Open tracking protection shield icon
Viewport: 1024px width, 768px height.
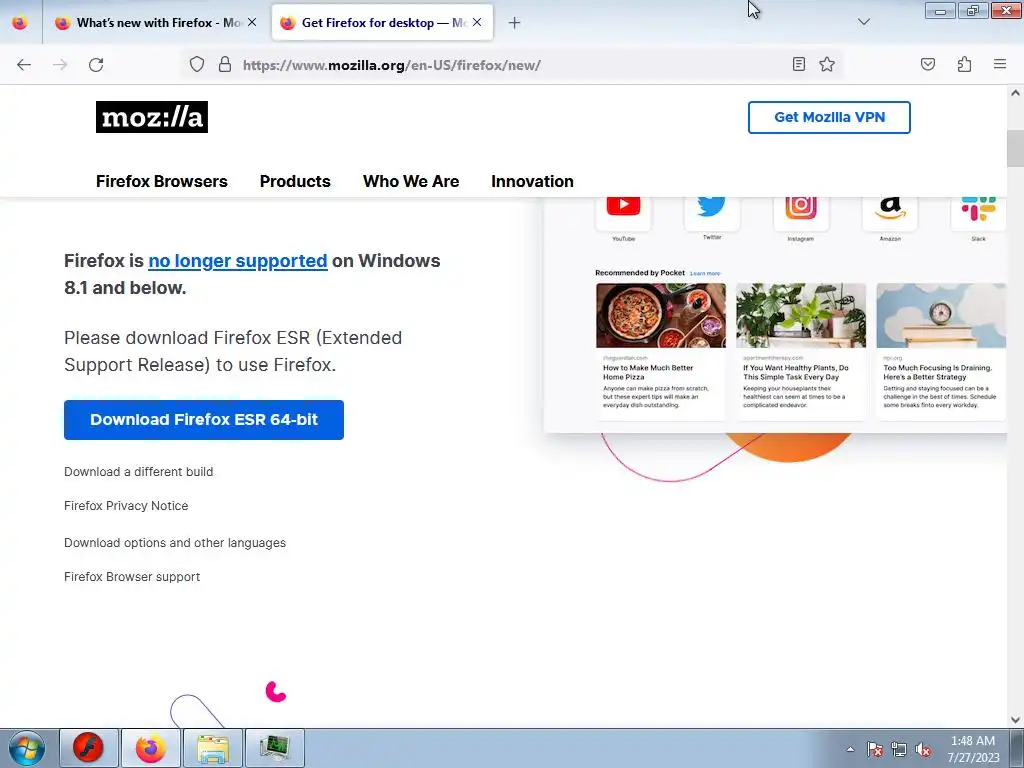coord(197,64)
